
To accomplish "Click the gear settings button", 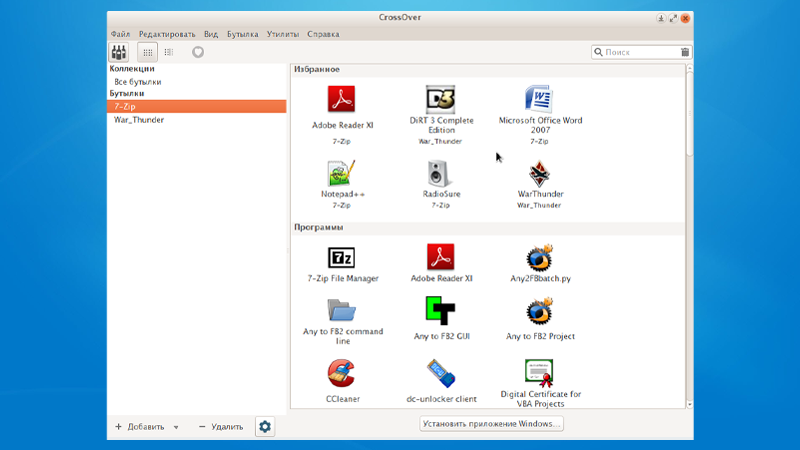I will click(x=265, y=427).
